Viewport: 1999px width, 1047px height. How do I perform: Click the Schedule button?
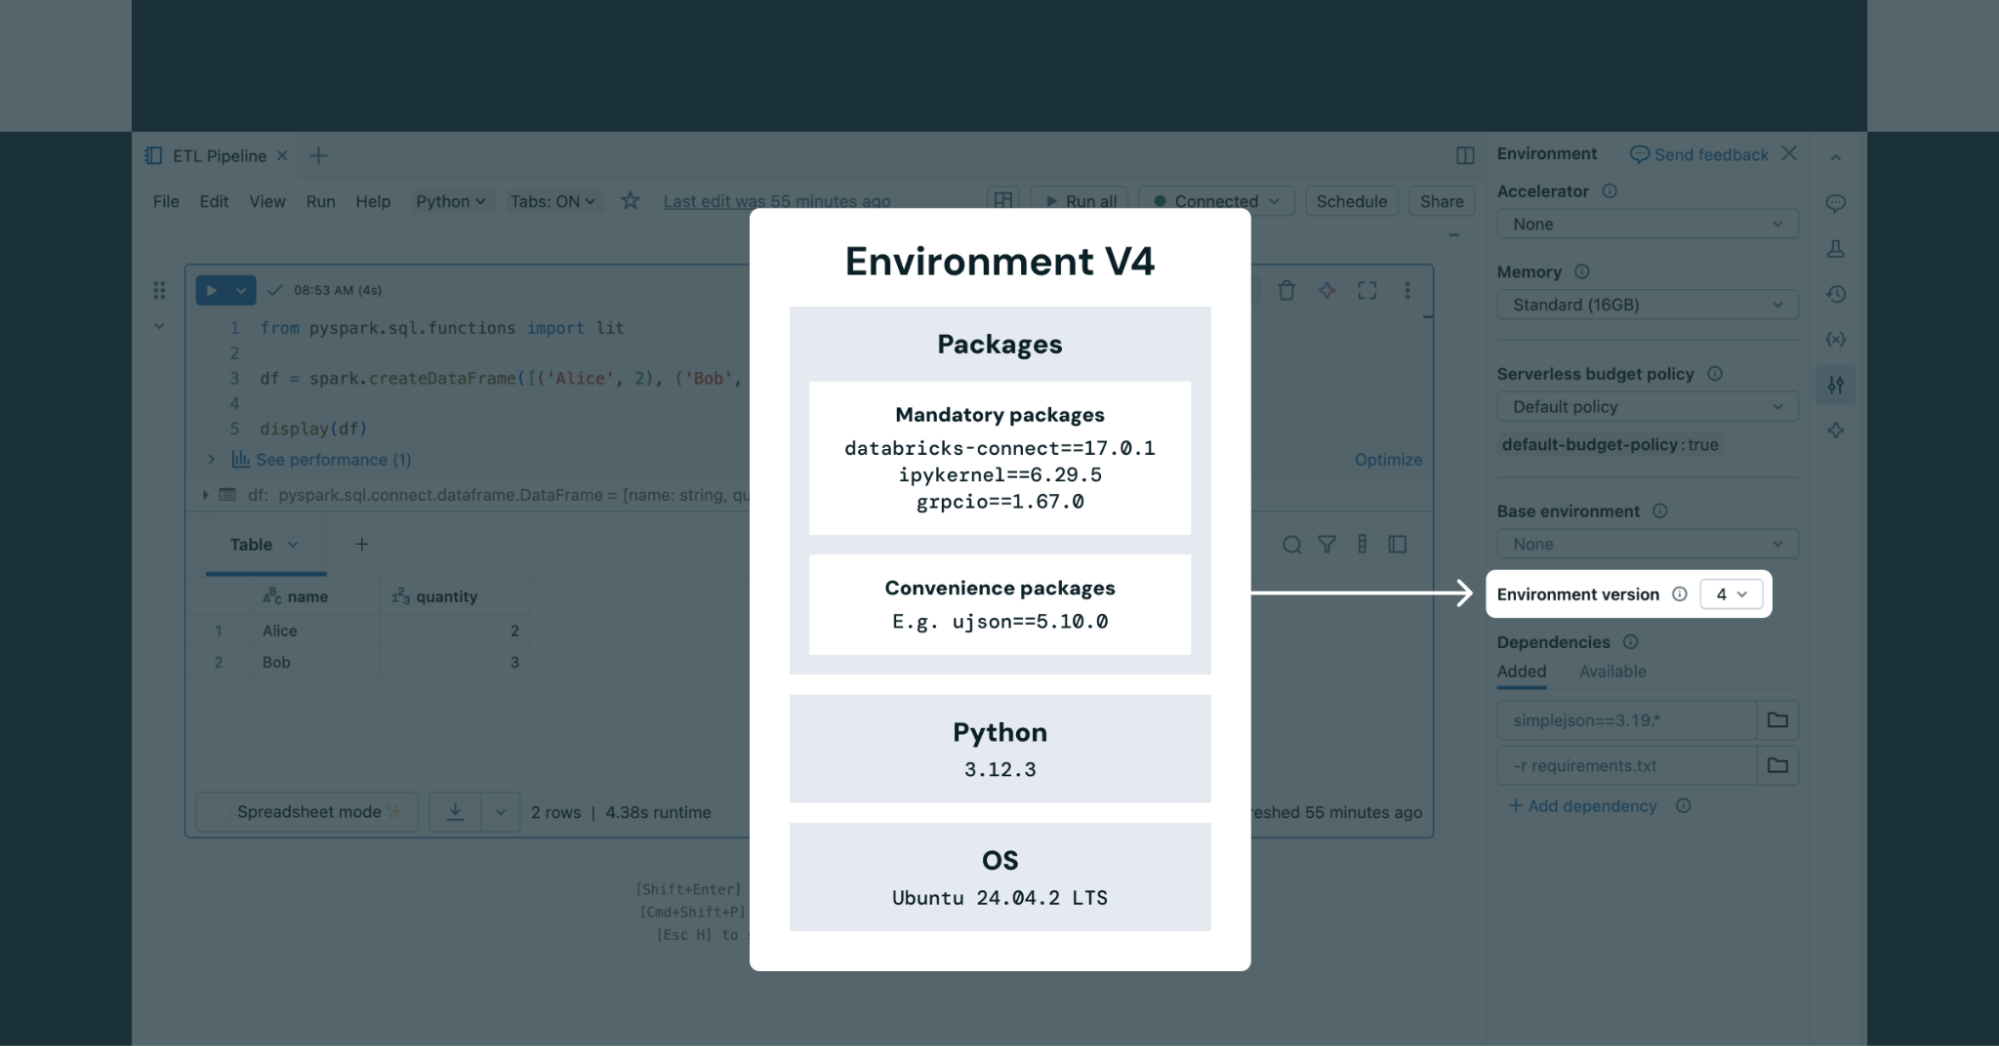pyautogui.click(x=1351, y=201)
